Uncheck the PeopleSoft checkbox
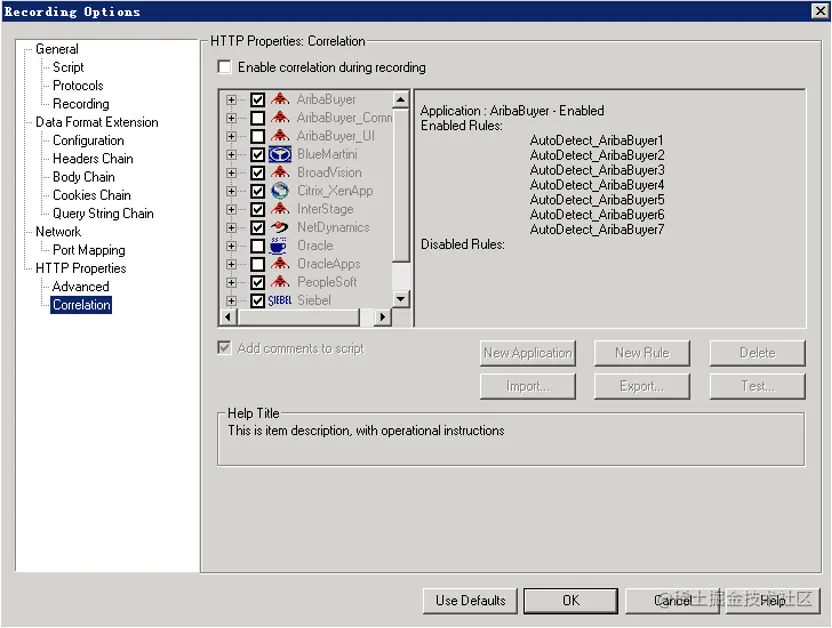Image resolution: width=832 pixels, height=628 pixels. 258,282
